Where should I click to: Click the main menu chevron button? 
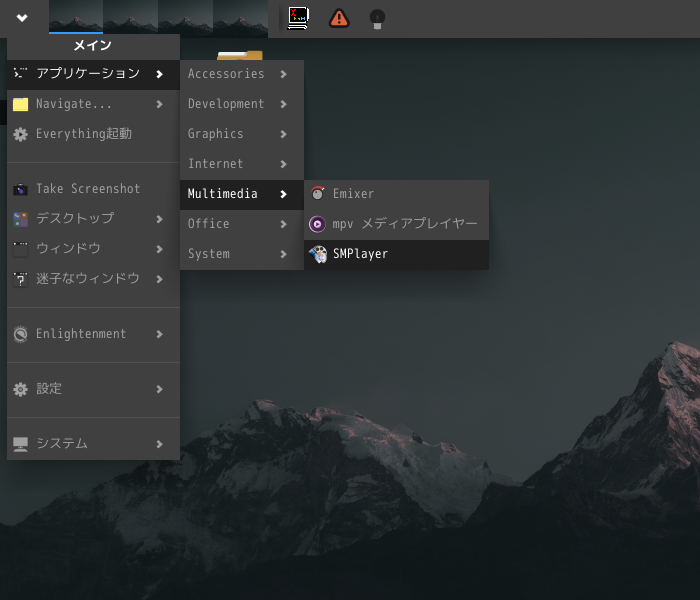pos(22,18)
